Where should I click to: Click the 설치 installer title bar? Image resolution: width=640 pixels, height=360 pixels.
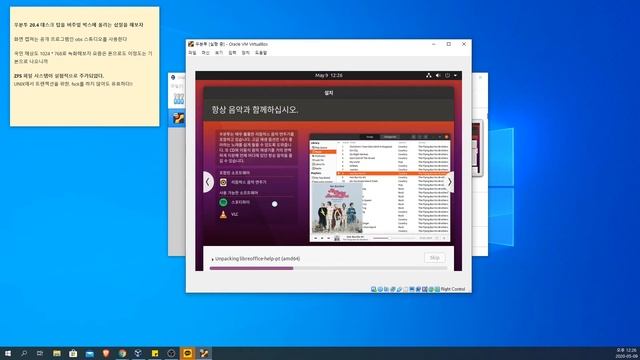329,93
